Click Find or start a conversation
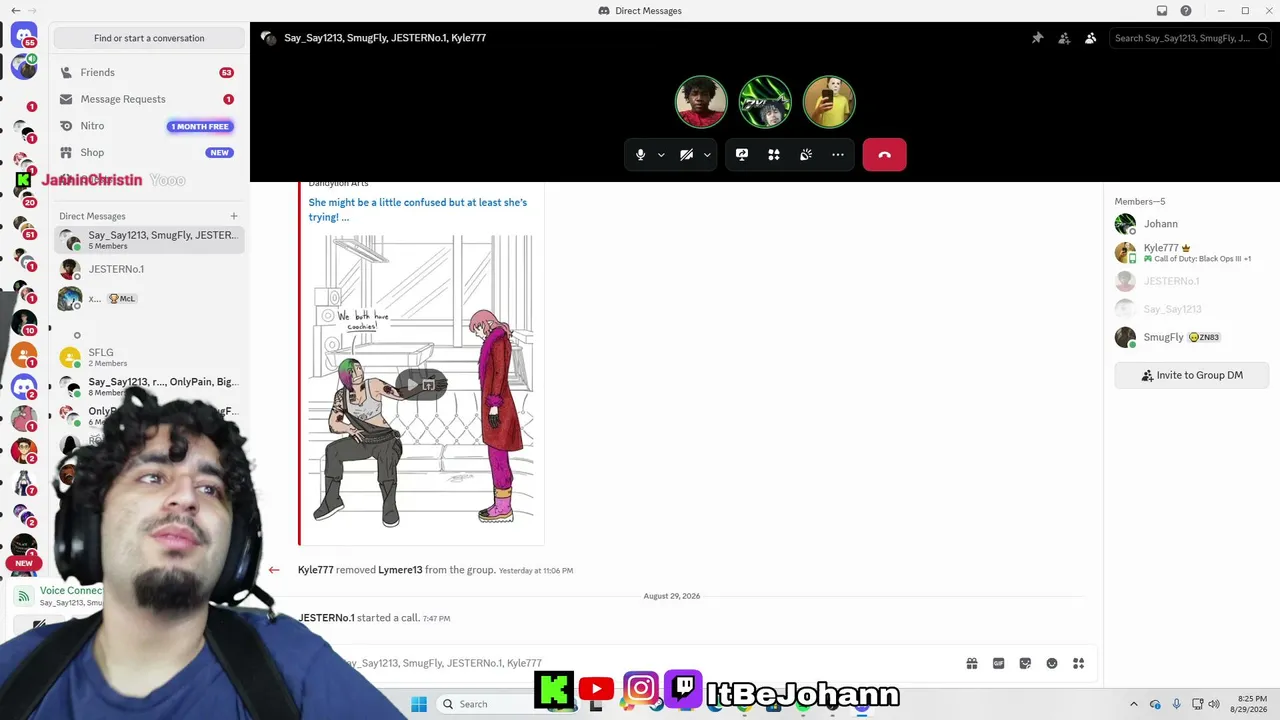Image resolution: width=1280 pixels, height=720 pixels. [x=149, y=38]
